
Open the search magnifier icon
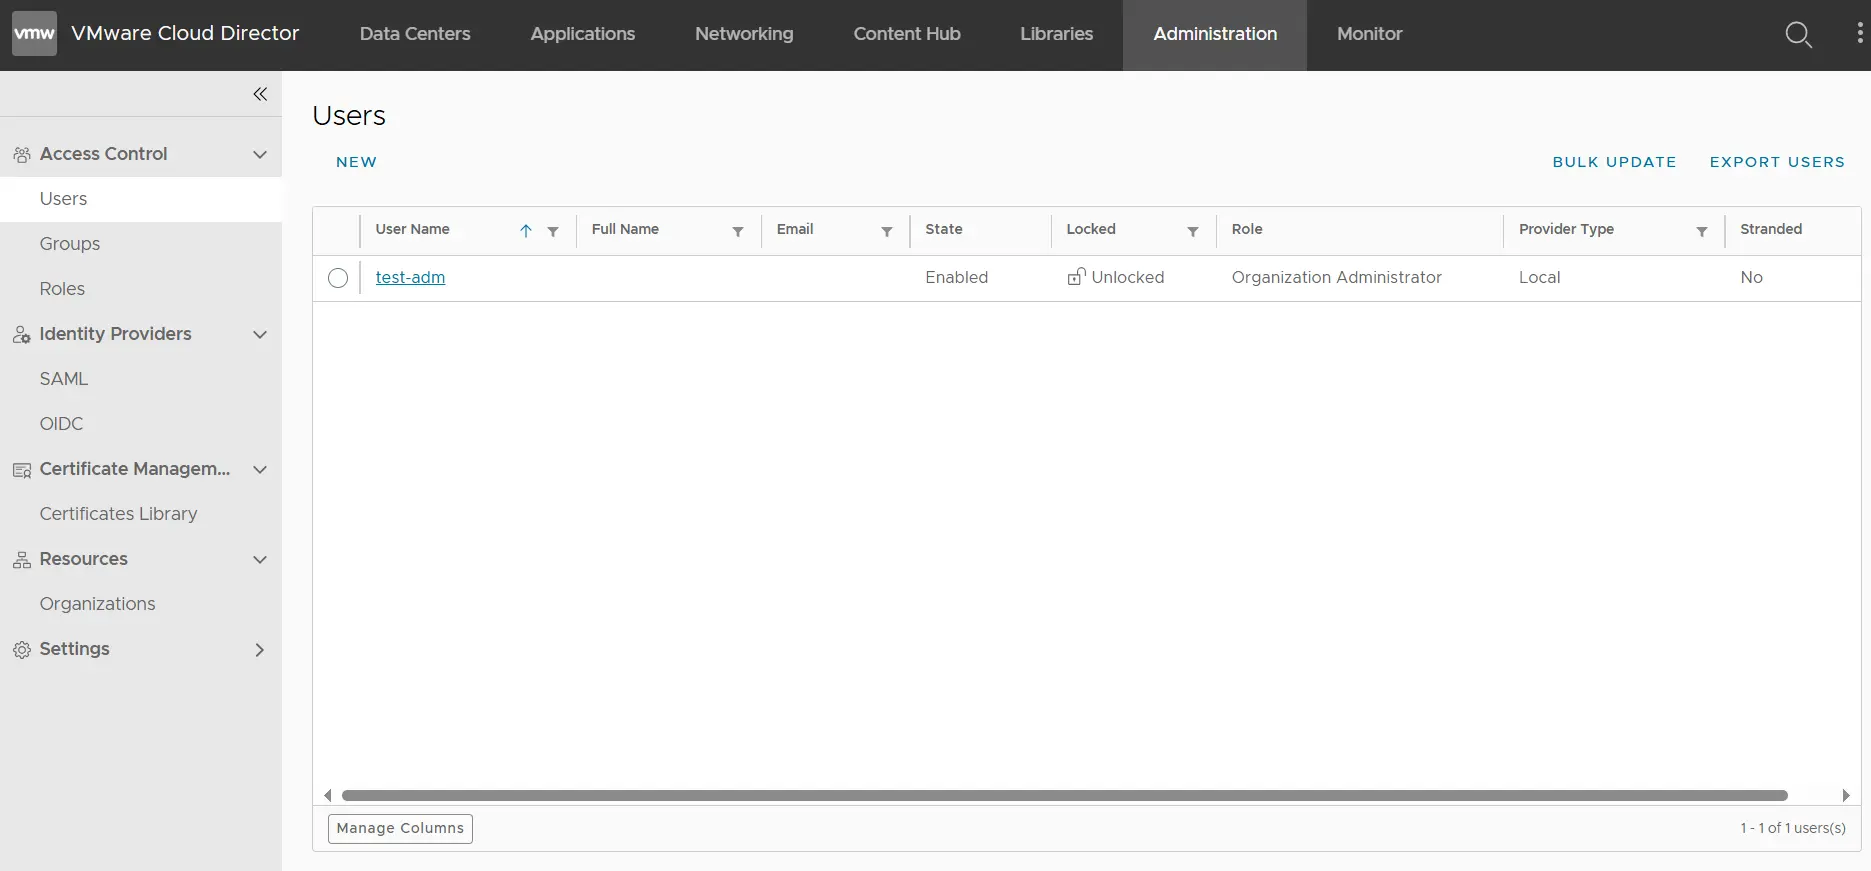click(x=1798, y=35)
